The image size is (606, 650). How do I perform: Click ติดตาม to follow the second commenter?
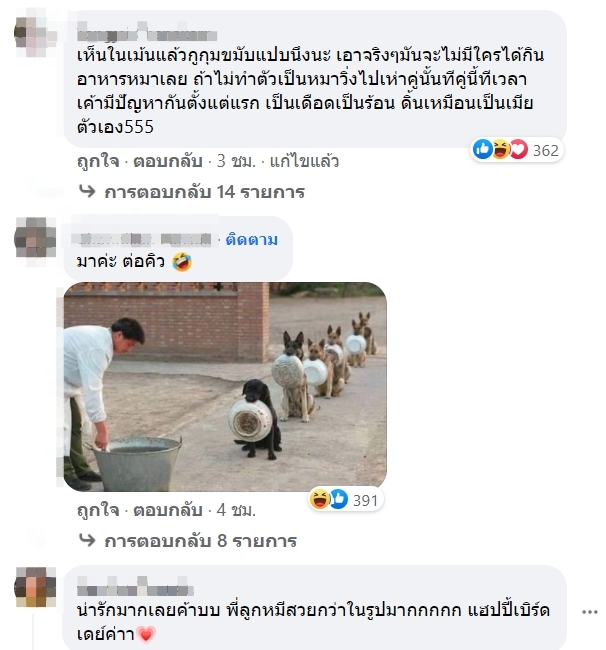coord(252,240)
